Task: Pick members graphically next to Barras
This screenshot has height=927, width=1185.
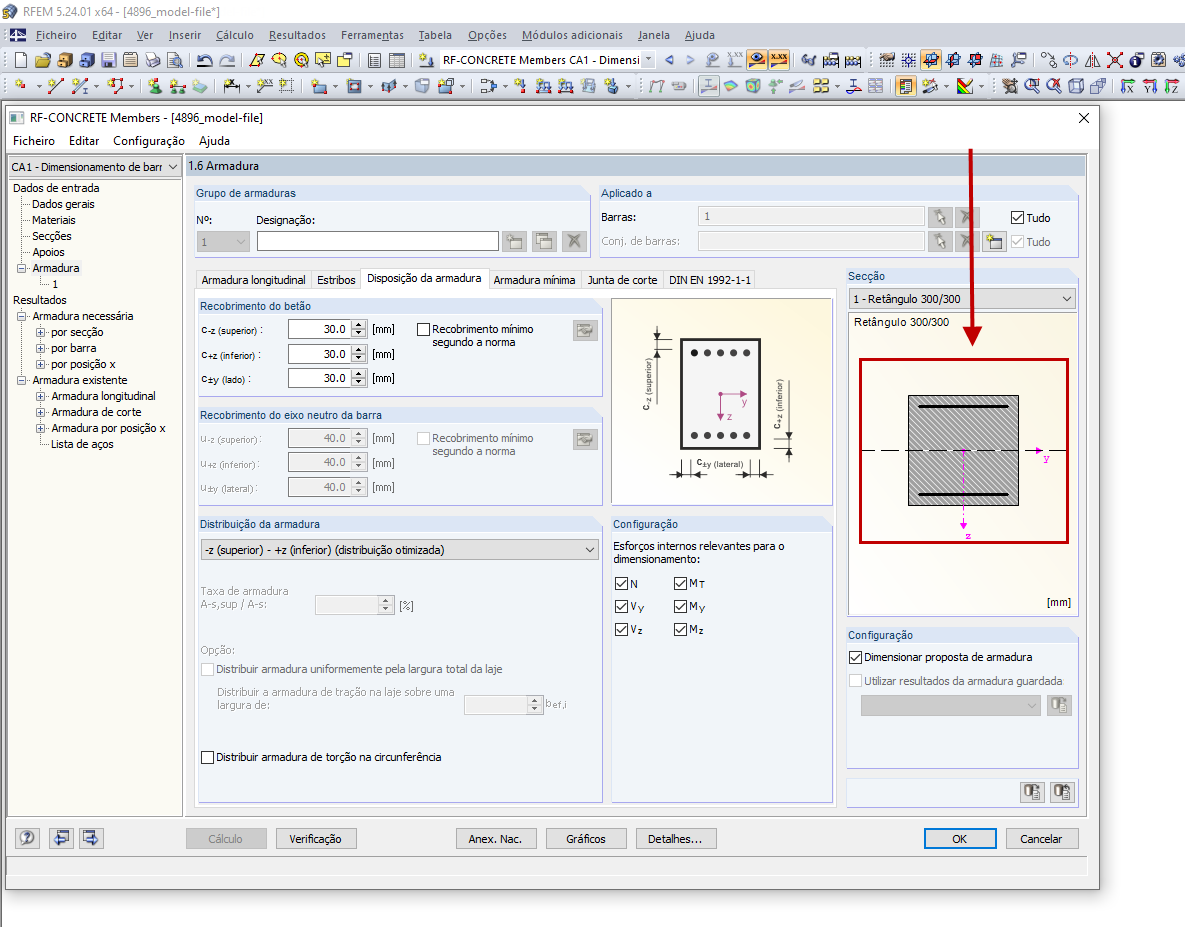Action: point(939,217)
